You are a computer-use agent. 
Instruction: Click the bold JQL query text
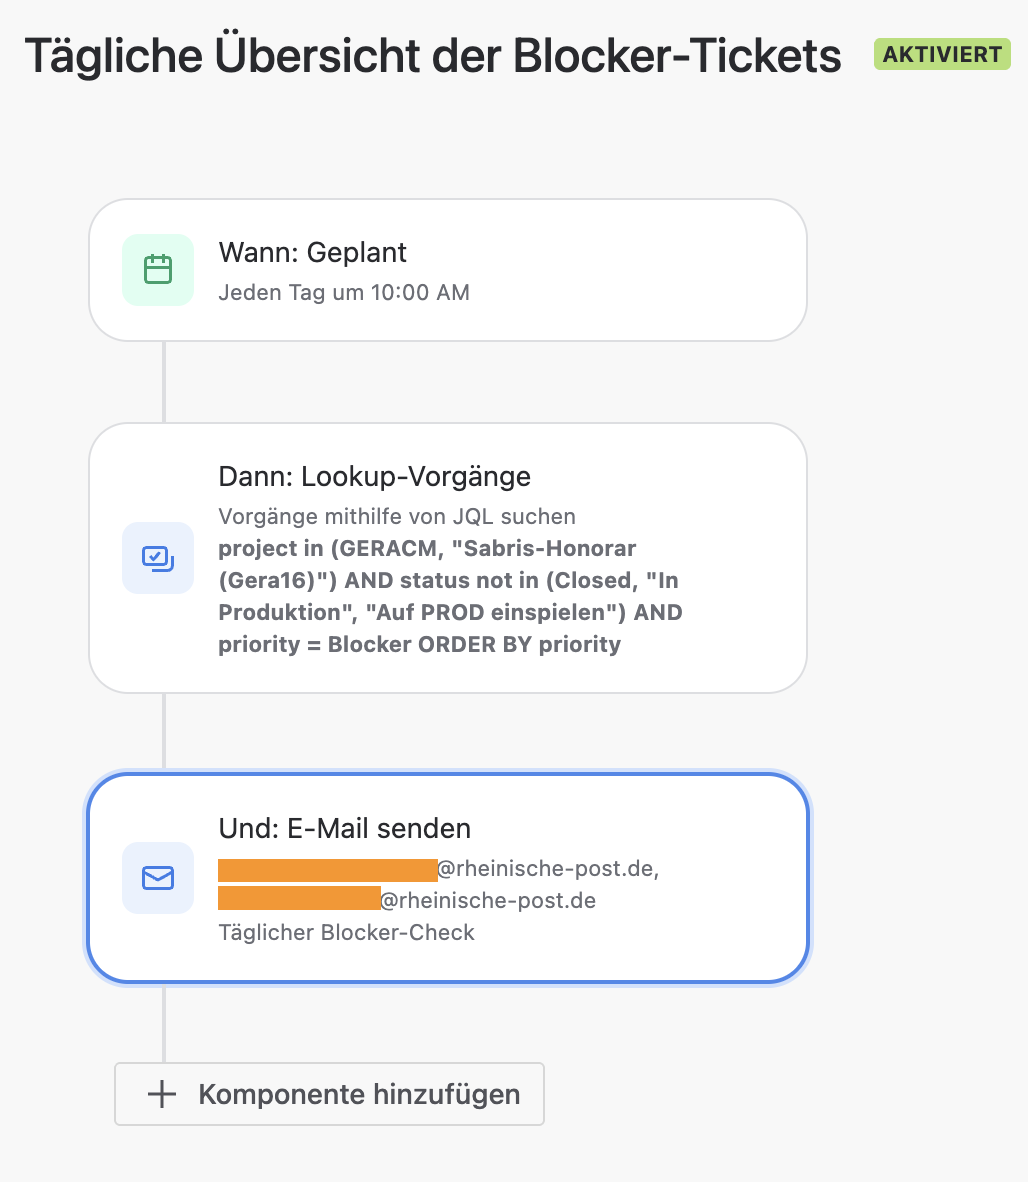(x=450, y=596)
